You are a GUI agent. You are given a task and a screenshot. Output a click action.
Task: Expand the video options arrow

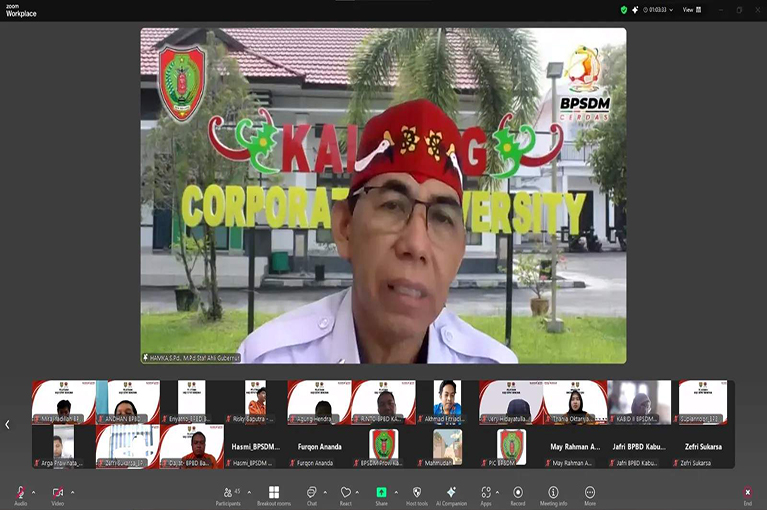click(71, 491)
